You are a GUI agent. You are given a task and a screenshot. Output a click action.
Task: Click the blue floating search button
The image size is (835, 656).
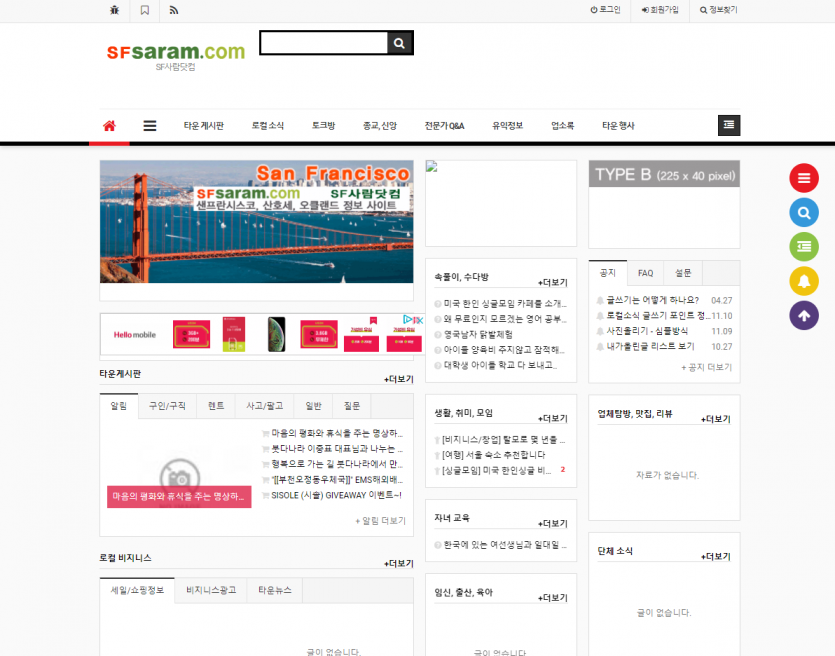804,212
